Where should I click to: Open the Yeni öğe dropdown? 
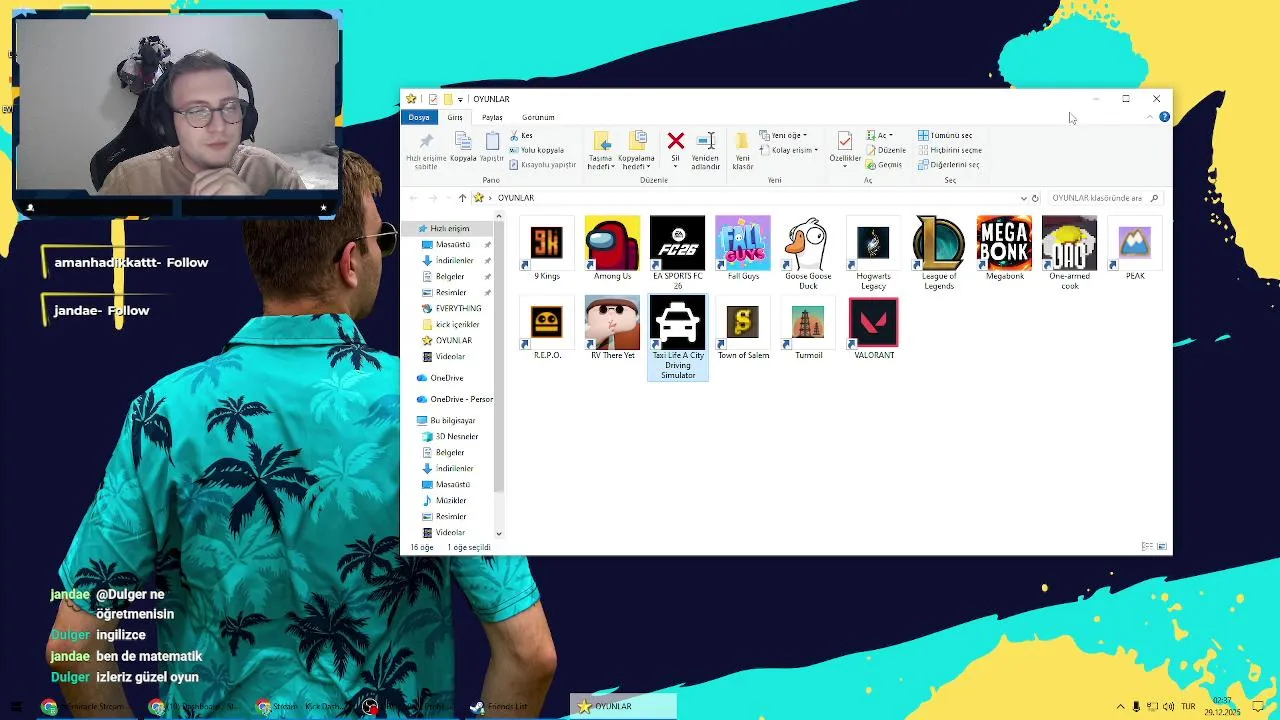coord(783,135)
